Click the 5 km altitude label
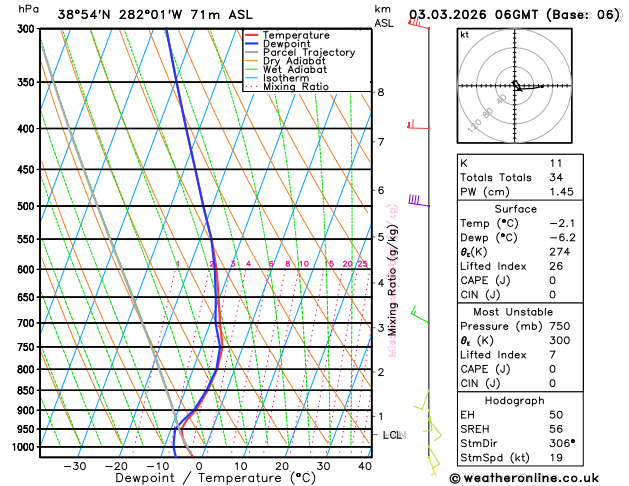This screenshot has height=486, width=629. [381, 237]
